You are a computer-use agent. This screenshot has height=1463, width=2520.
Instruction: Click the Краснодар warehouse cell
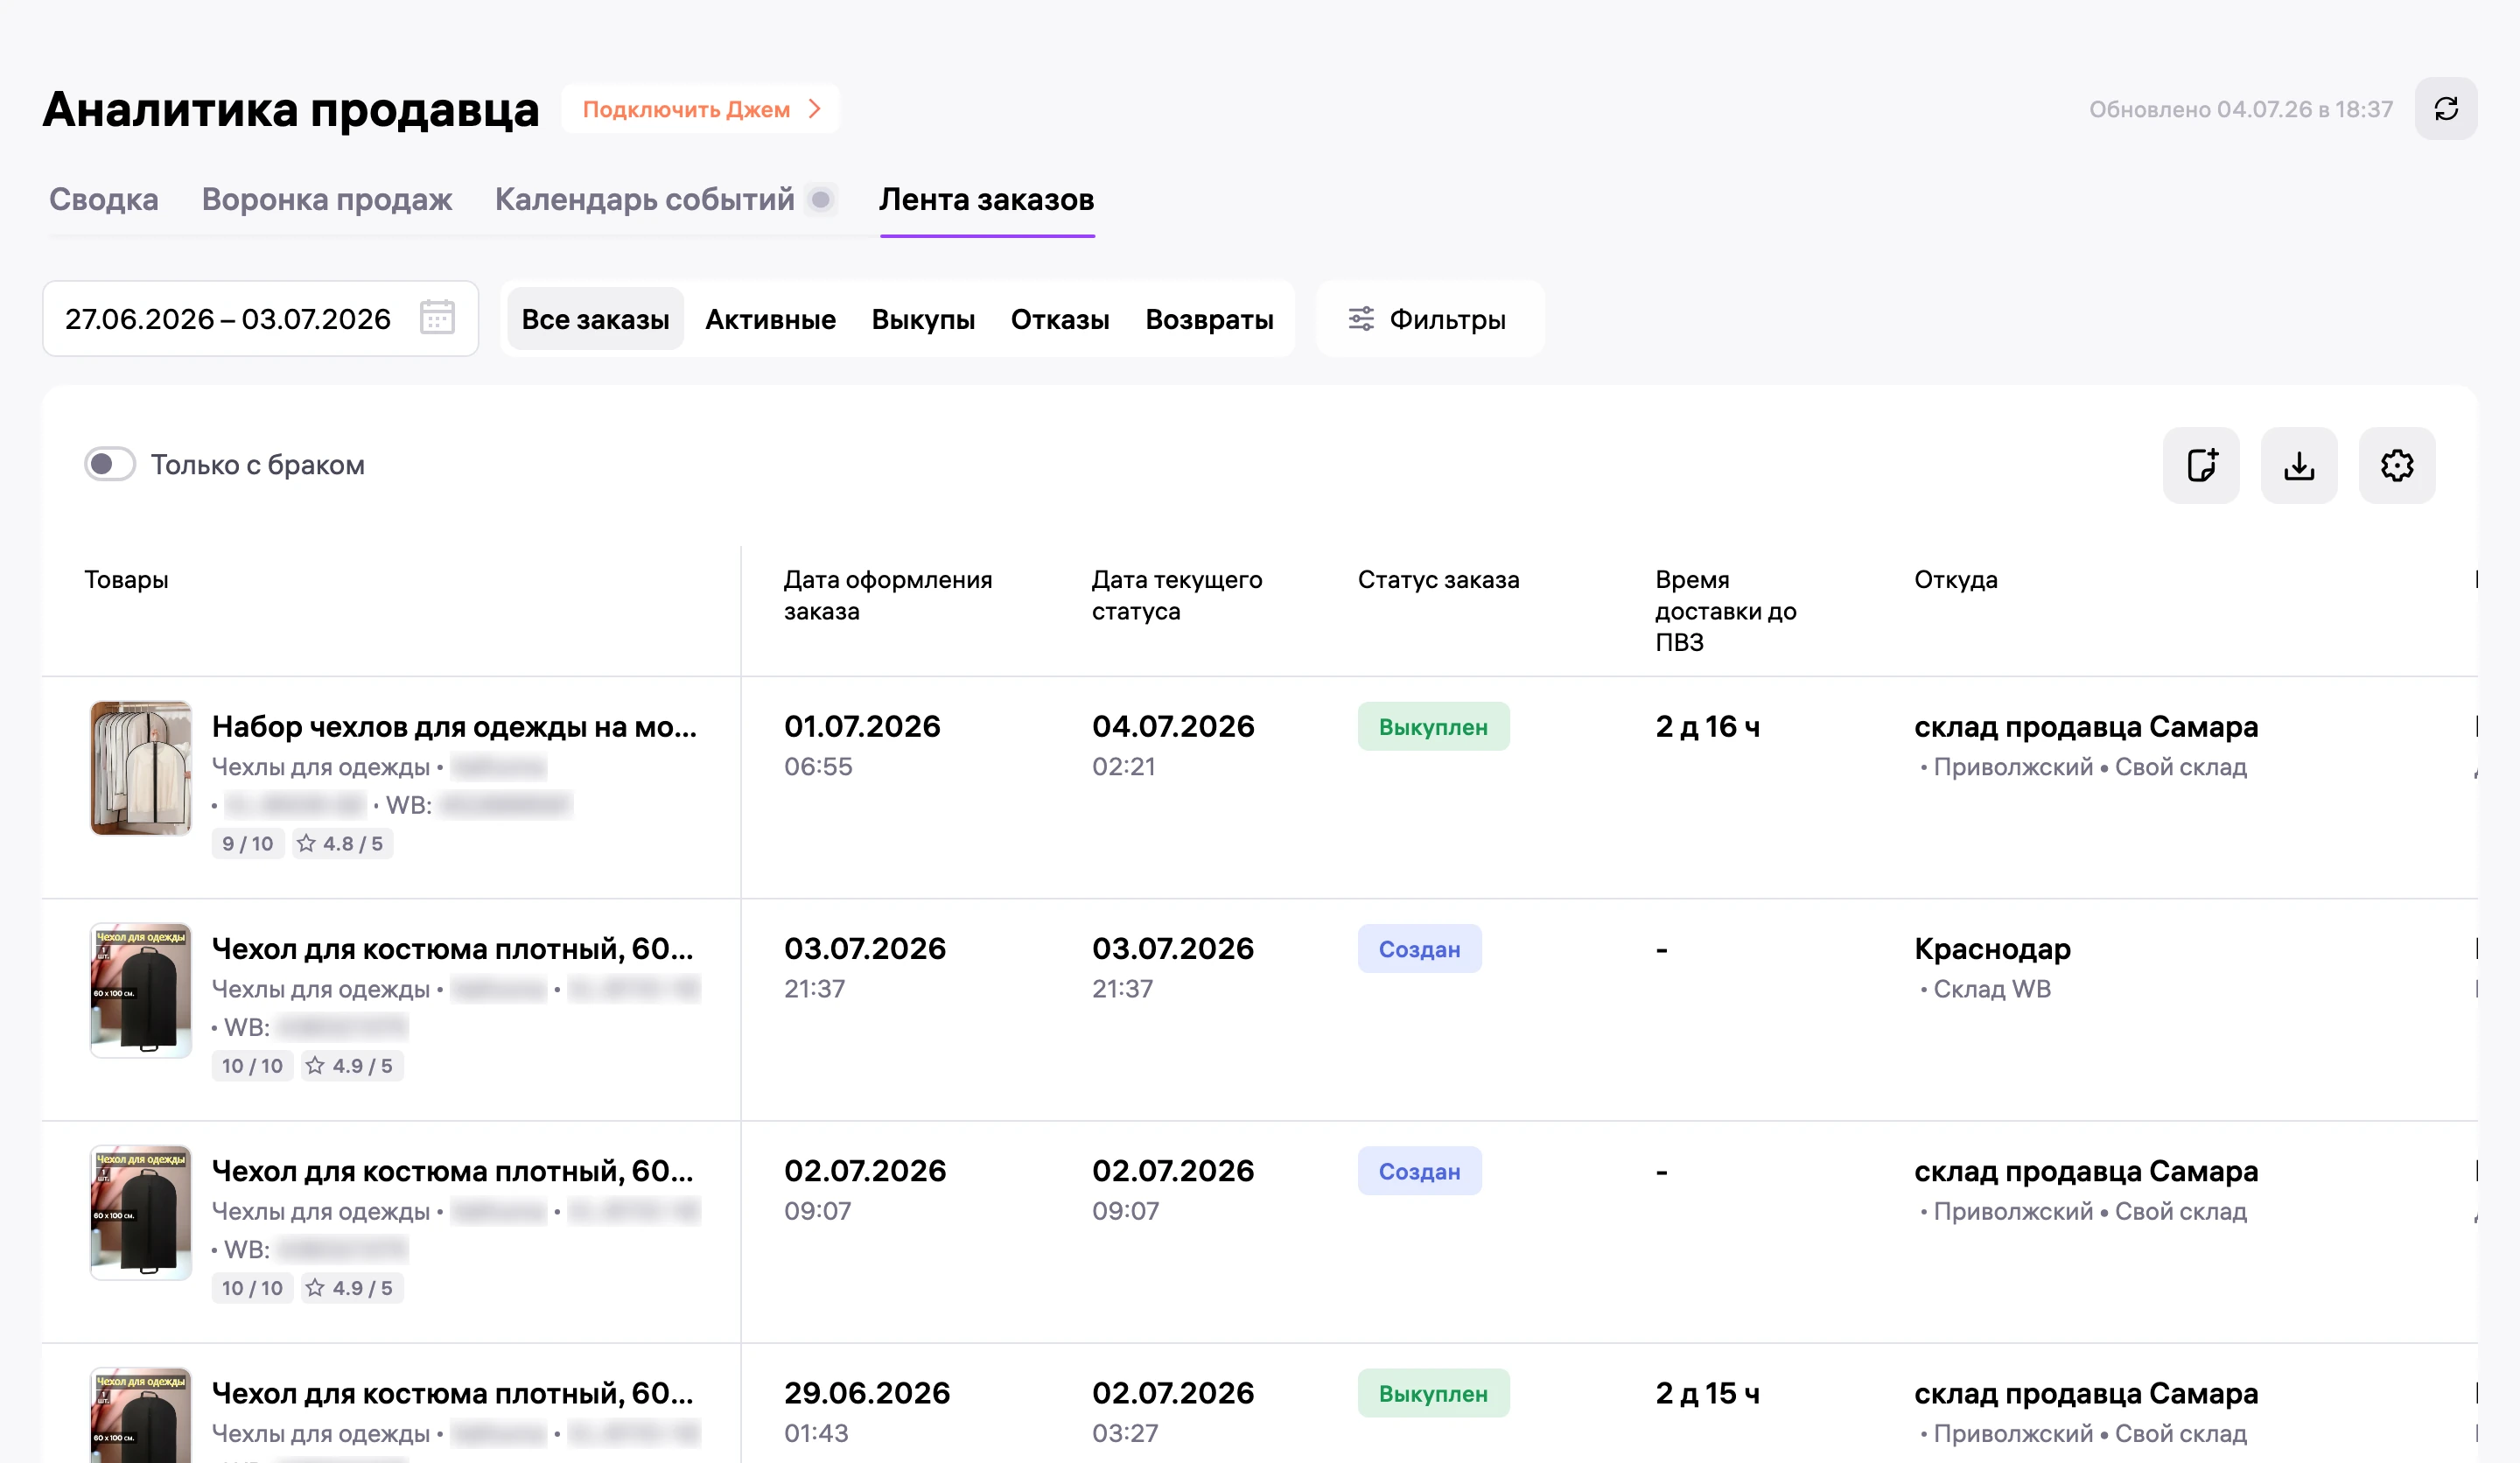[x=1992, y=948]
